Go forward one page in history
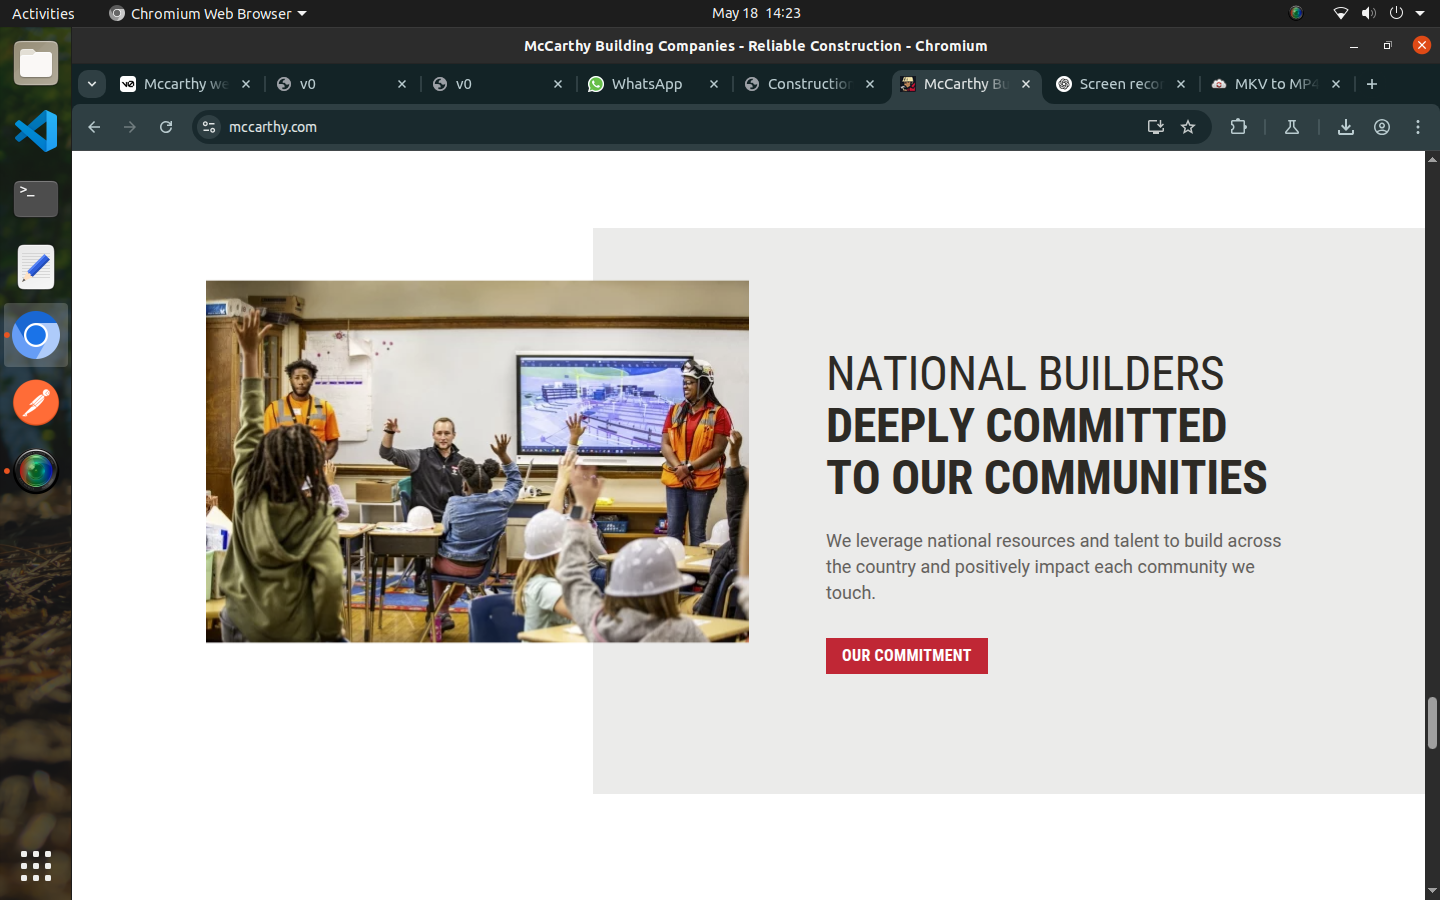Image resolution: width=1440 pixels, height=900 pixels. [x=130, y=127]
